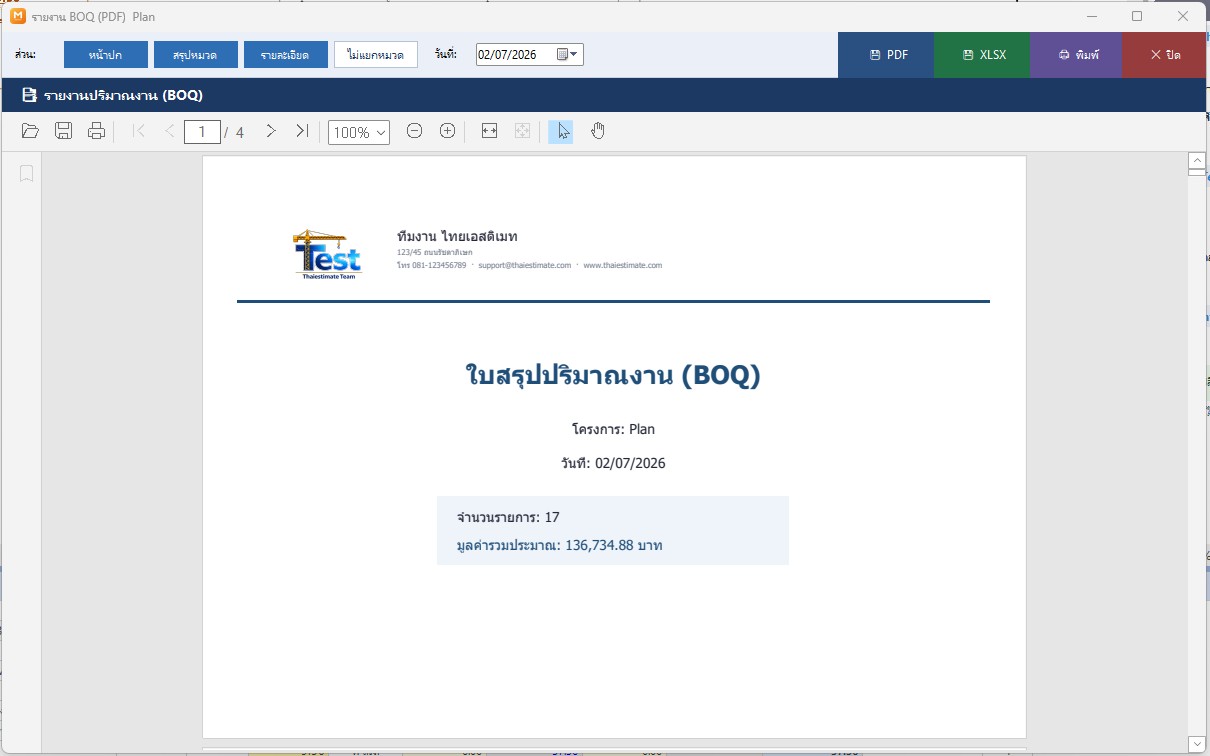Click the scrollbar down arrow
This screenshot has height=756, width=1210.
click(x=1196, y=743)
